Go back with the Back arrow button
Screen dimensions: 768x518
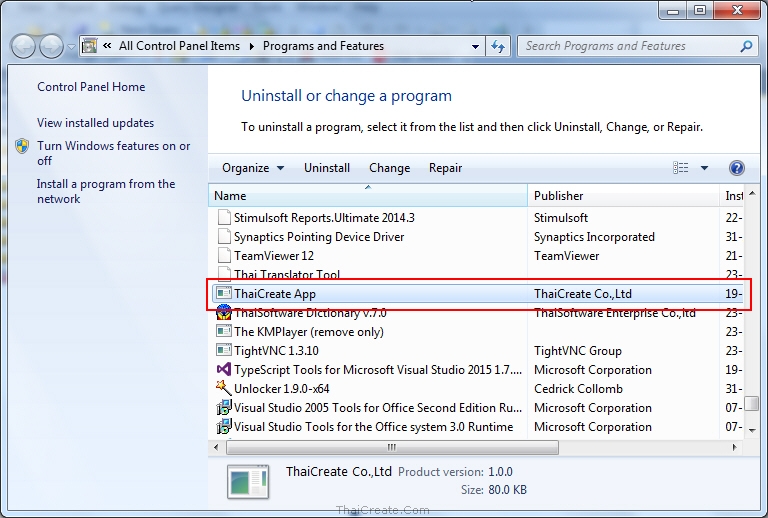(23, 47)
